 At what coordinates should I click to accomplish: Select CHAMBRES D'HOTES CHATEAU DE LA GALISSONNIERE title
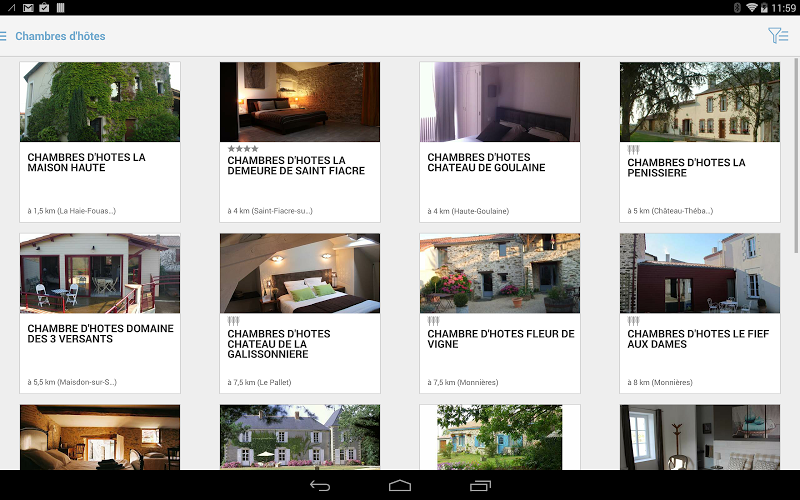click(x=279, y=344)
